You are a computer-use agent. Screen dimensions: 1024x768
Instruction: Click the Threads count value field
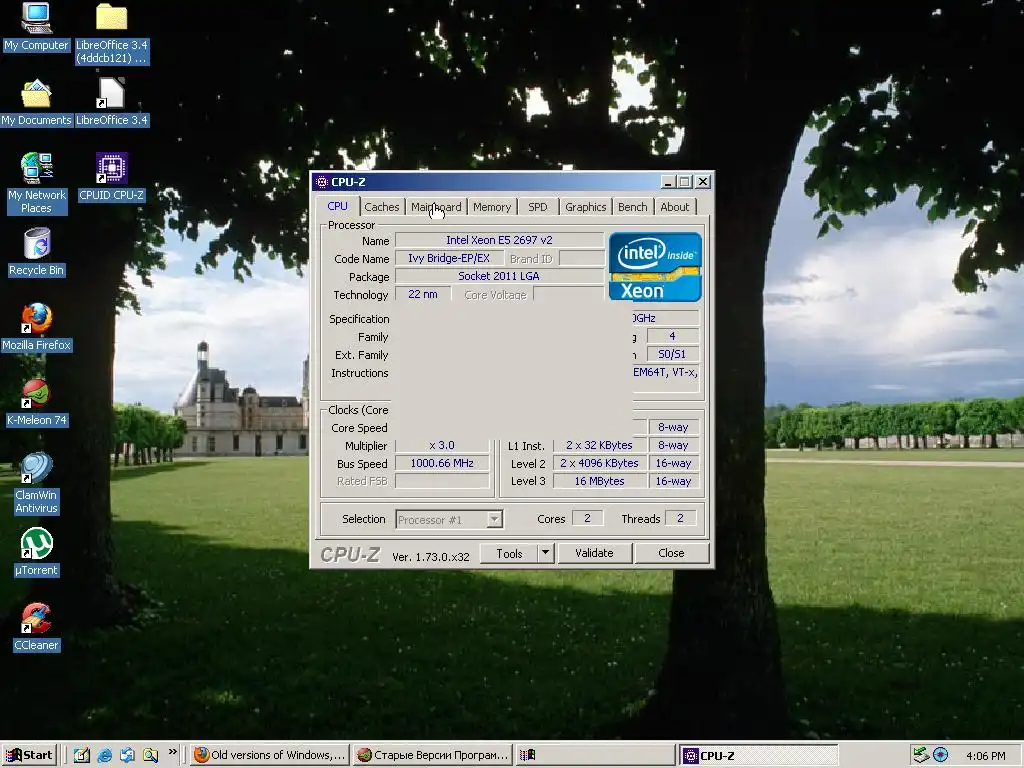click(x=680, y=518)
